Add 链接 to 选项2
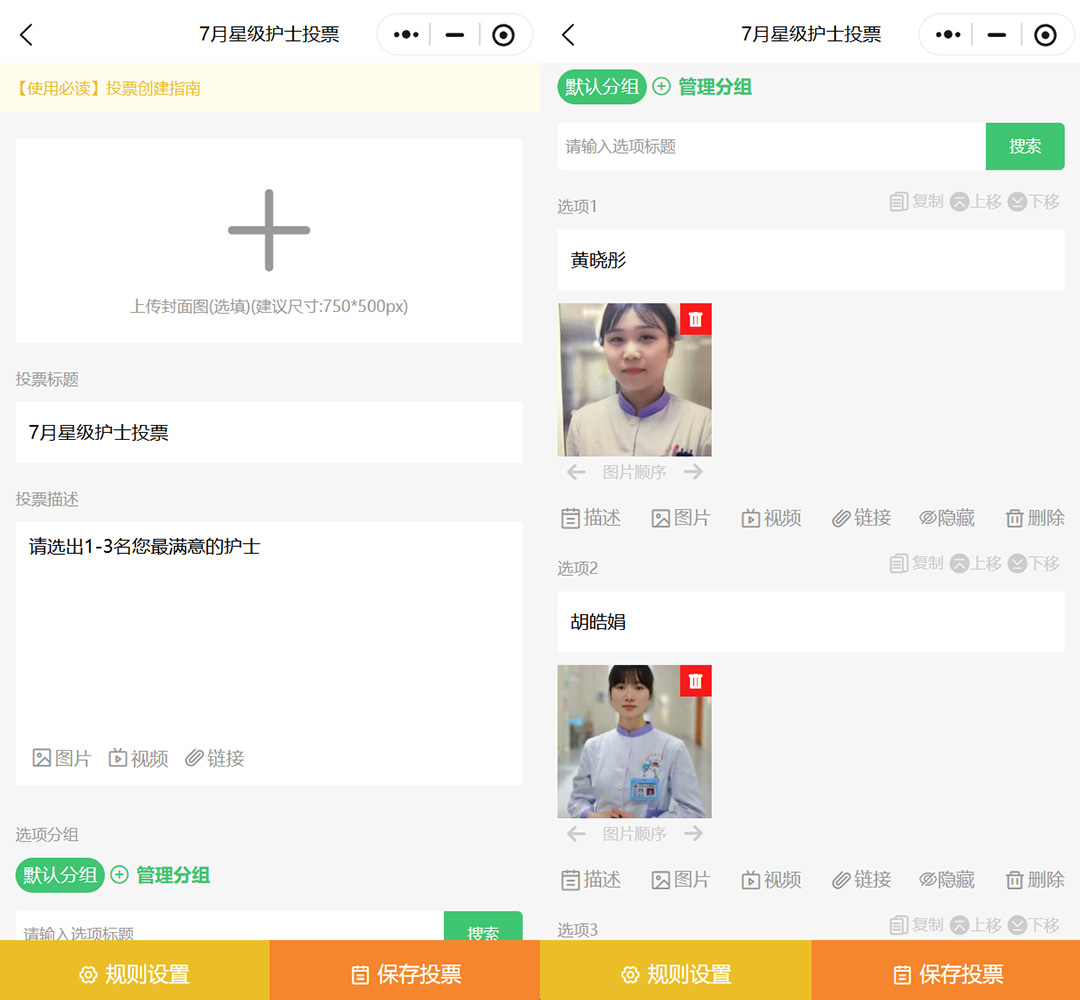 point(862,879)
